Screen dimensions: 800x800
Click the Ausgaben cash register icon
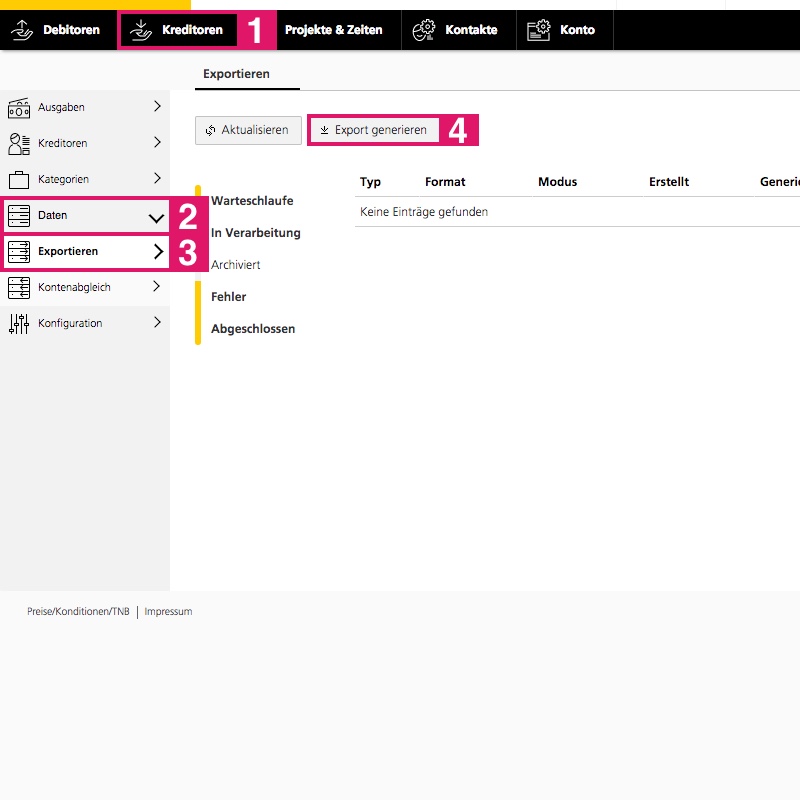tap(19, 107)
